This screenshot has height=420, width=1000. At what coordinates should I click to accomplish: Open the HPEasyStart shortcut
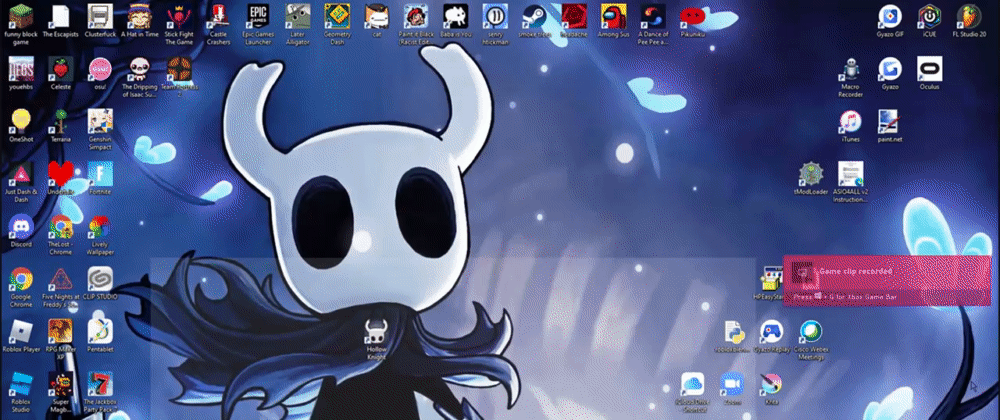(768, 285)
